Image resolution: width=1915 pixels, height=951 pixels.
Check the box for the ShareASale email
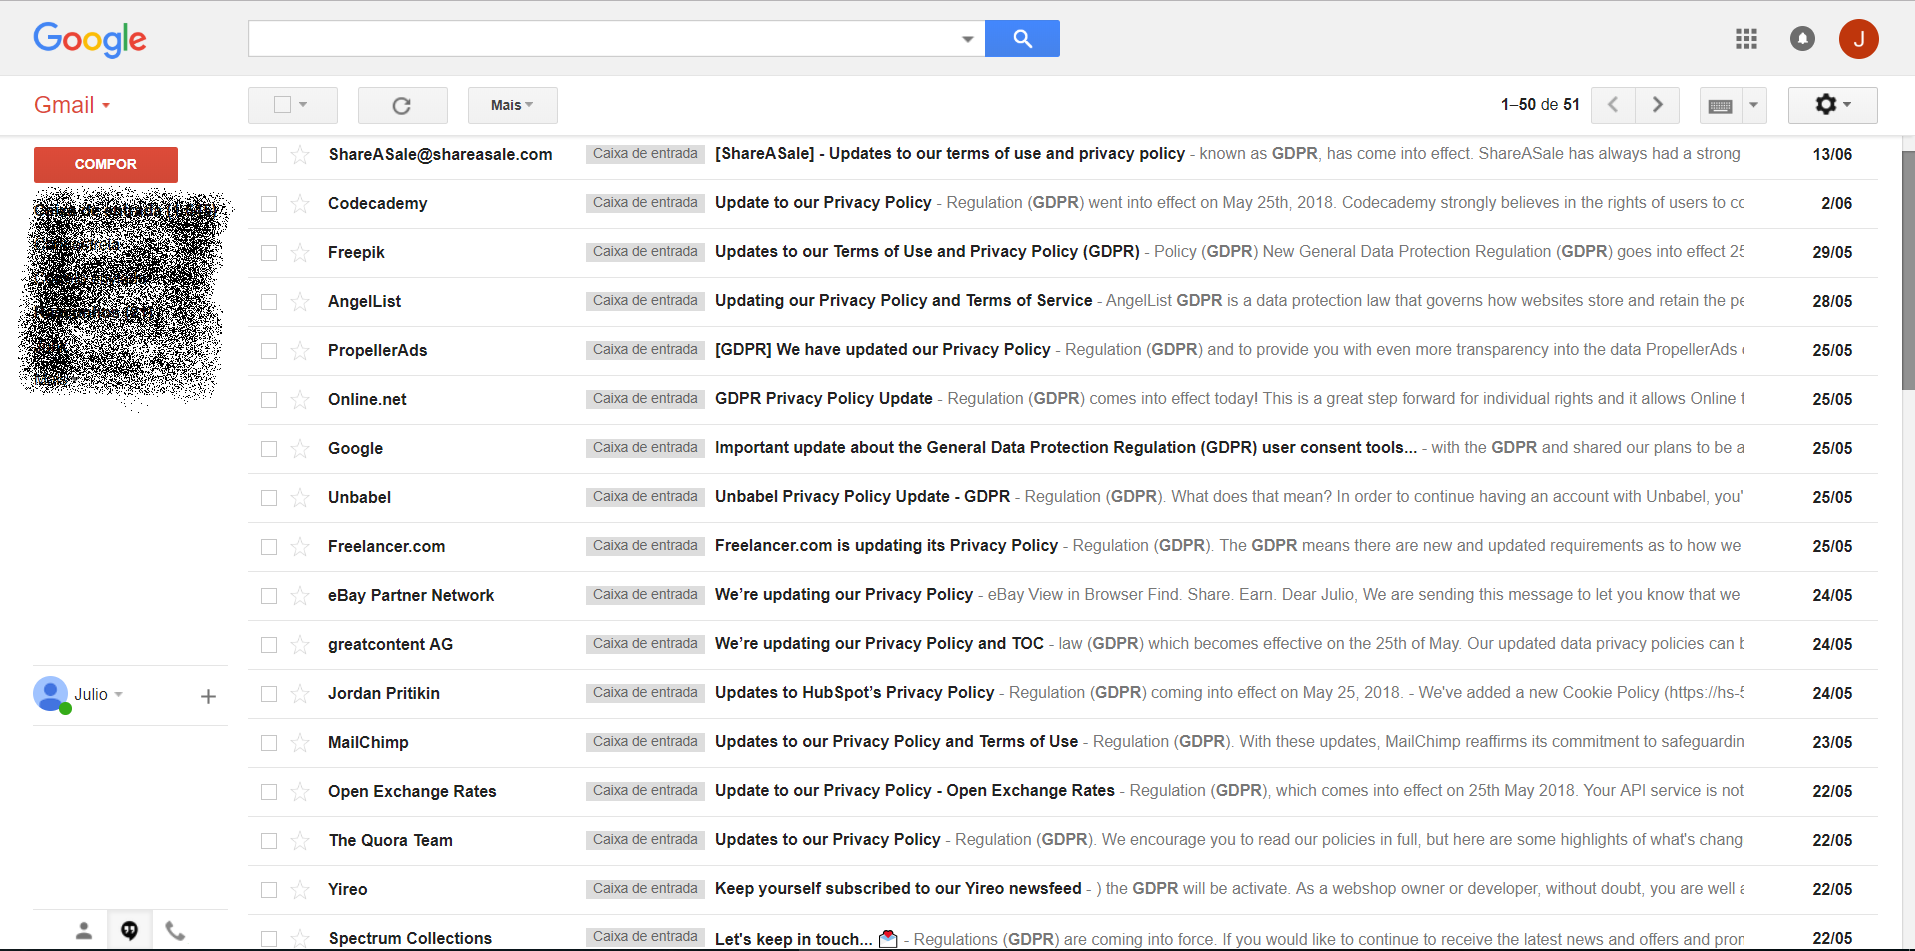269,155
